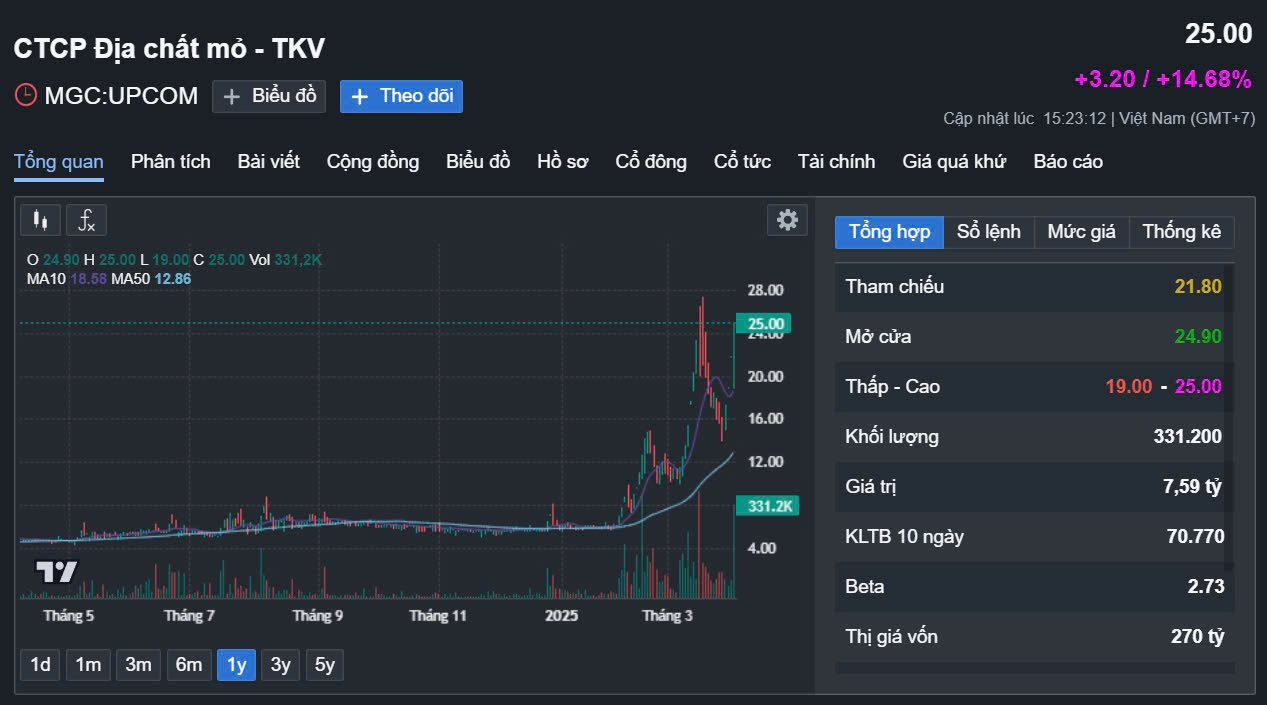Select the Tổng quan tab
This screenshot has width=1267, height=705.
click(59, 161)
